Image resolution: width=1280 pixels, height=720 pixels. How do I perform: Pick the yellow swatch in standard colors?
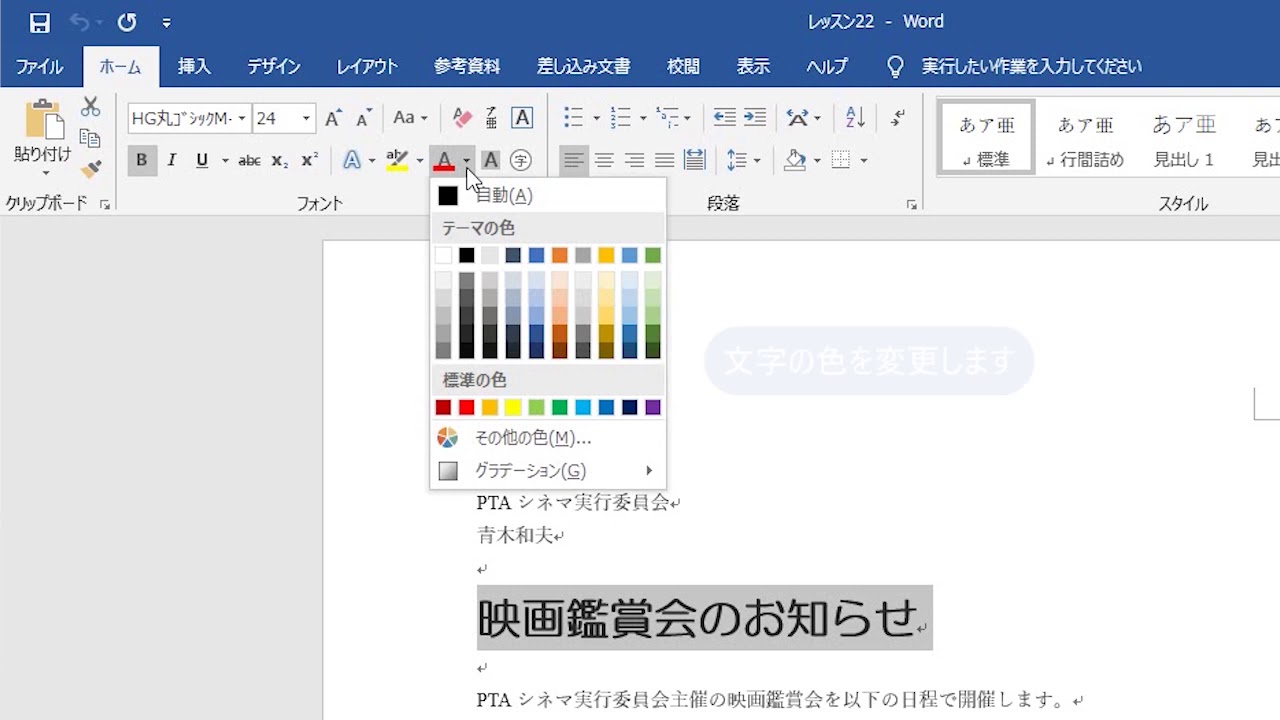tap(513, 407)
